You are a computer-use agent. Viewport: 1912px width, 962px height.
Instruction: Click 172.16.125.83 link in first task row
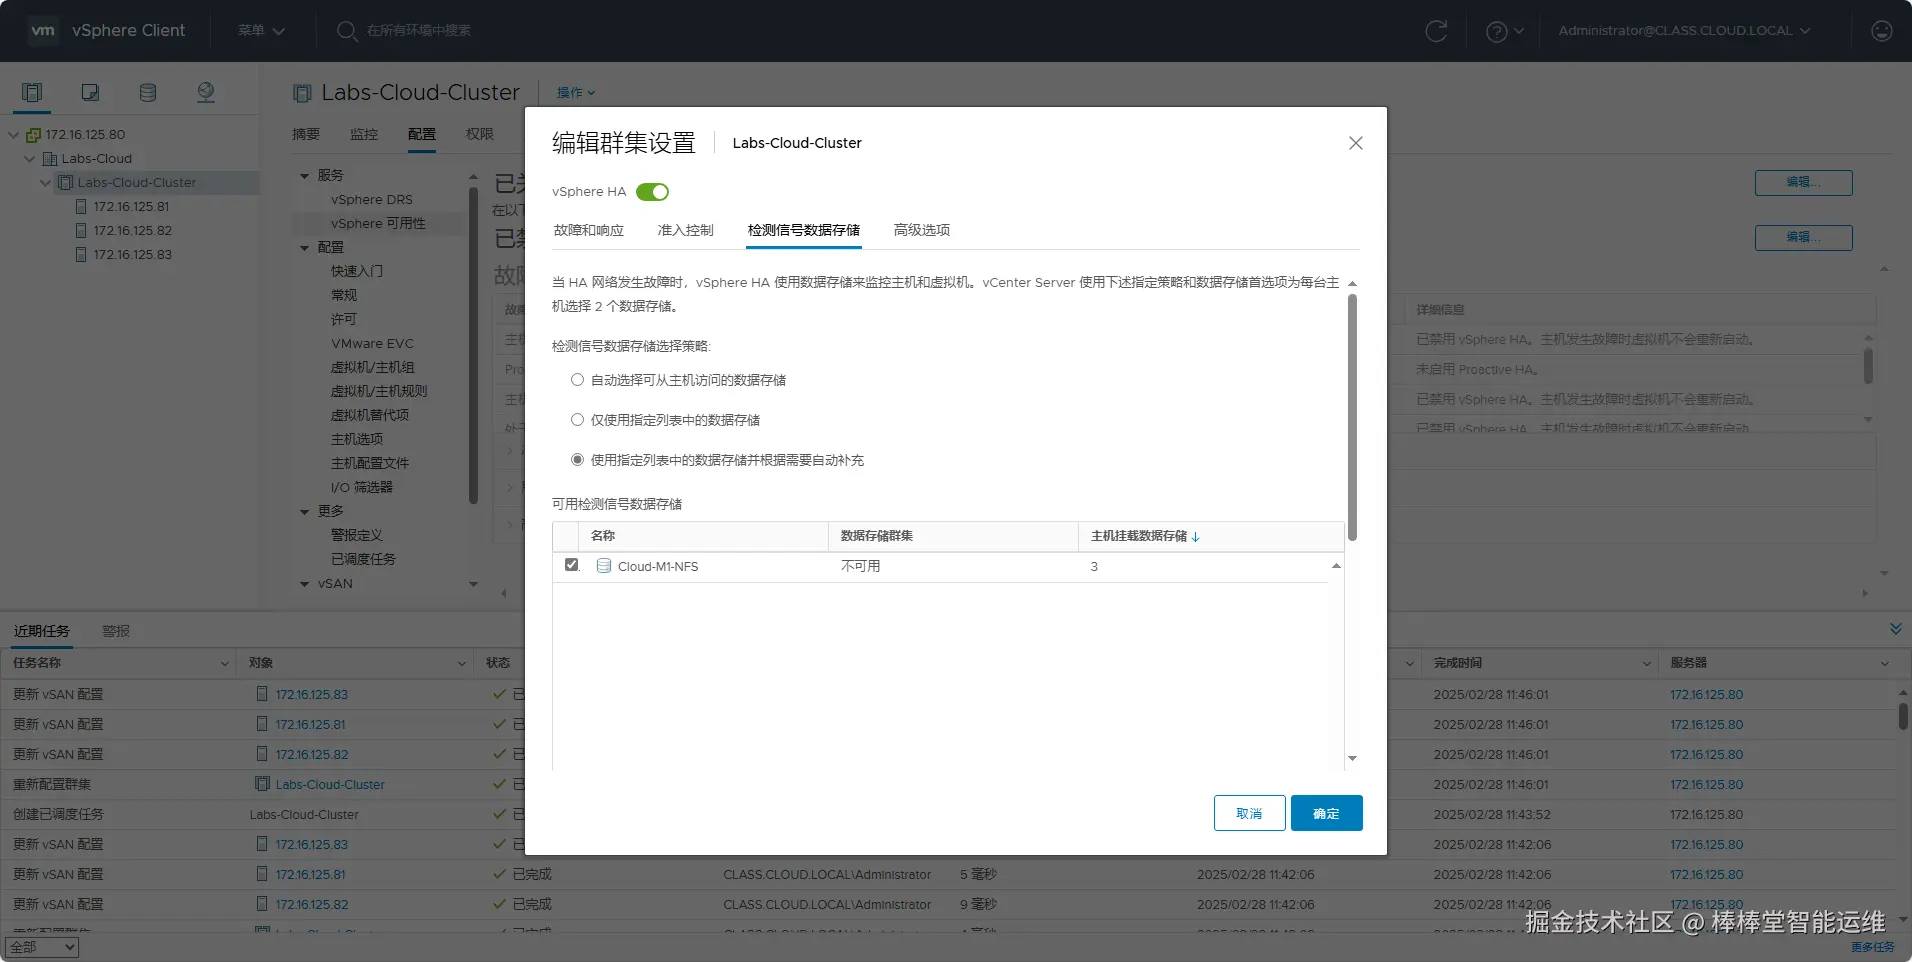(x=312, y=694)
